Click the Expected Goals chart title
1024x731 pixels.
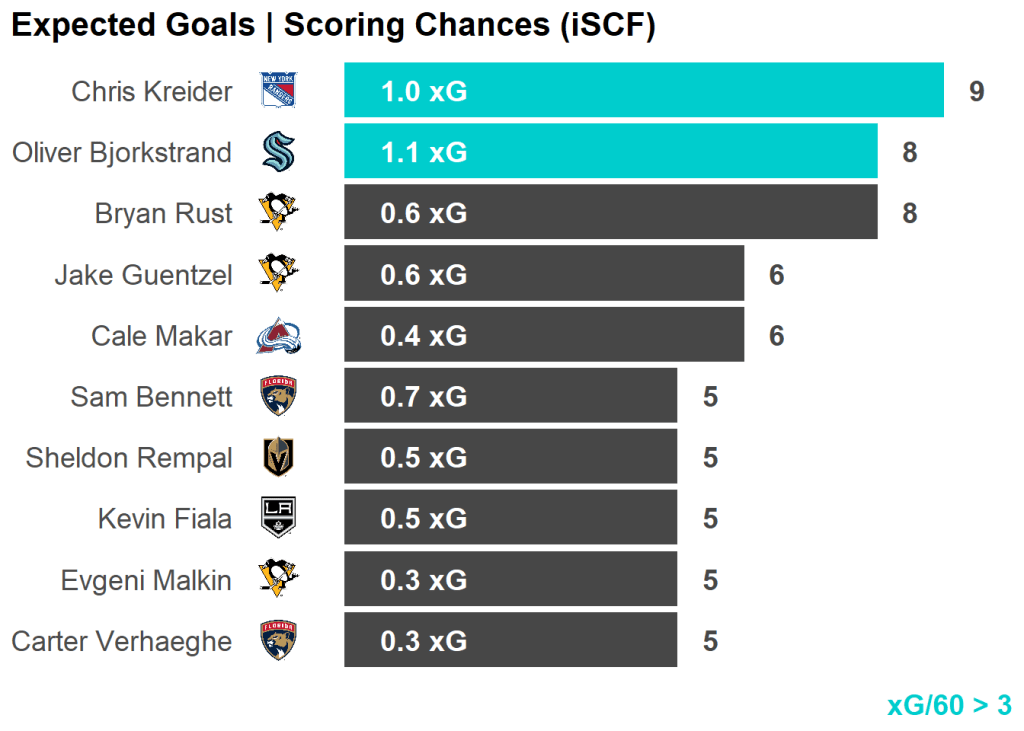pyautogui.click(x=333, y=26)
